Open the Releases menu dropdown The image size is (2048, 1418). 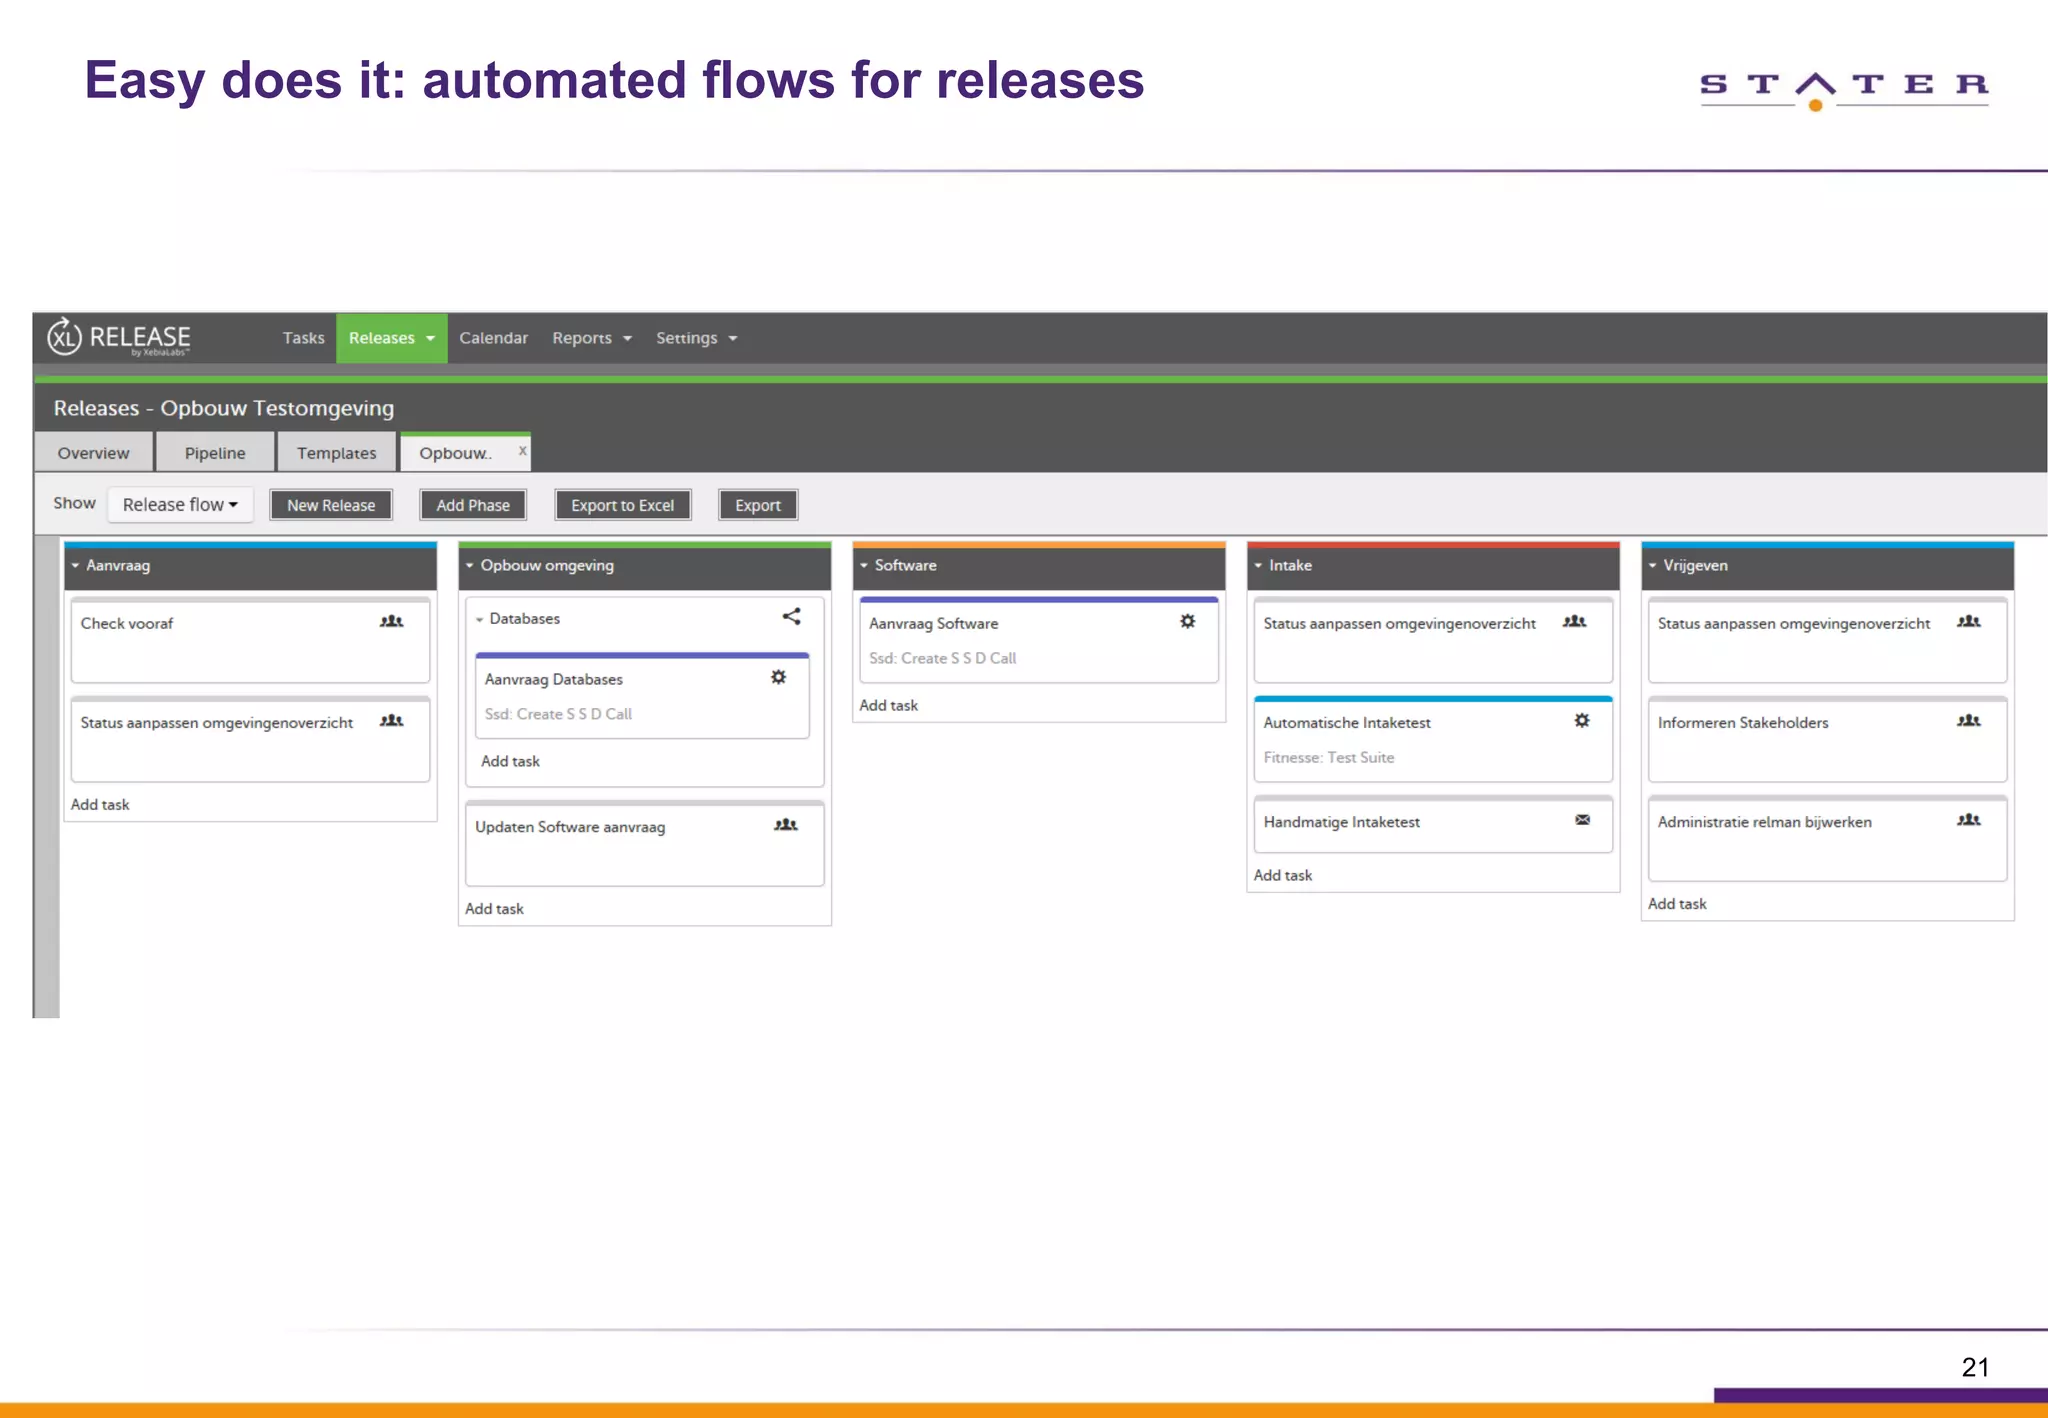click(392, 338)
